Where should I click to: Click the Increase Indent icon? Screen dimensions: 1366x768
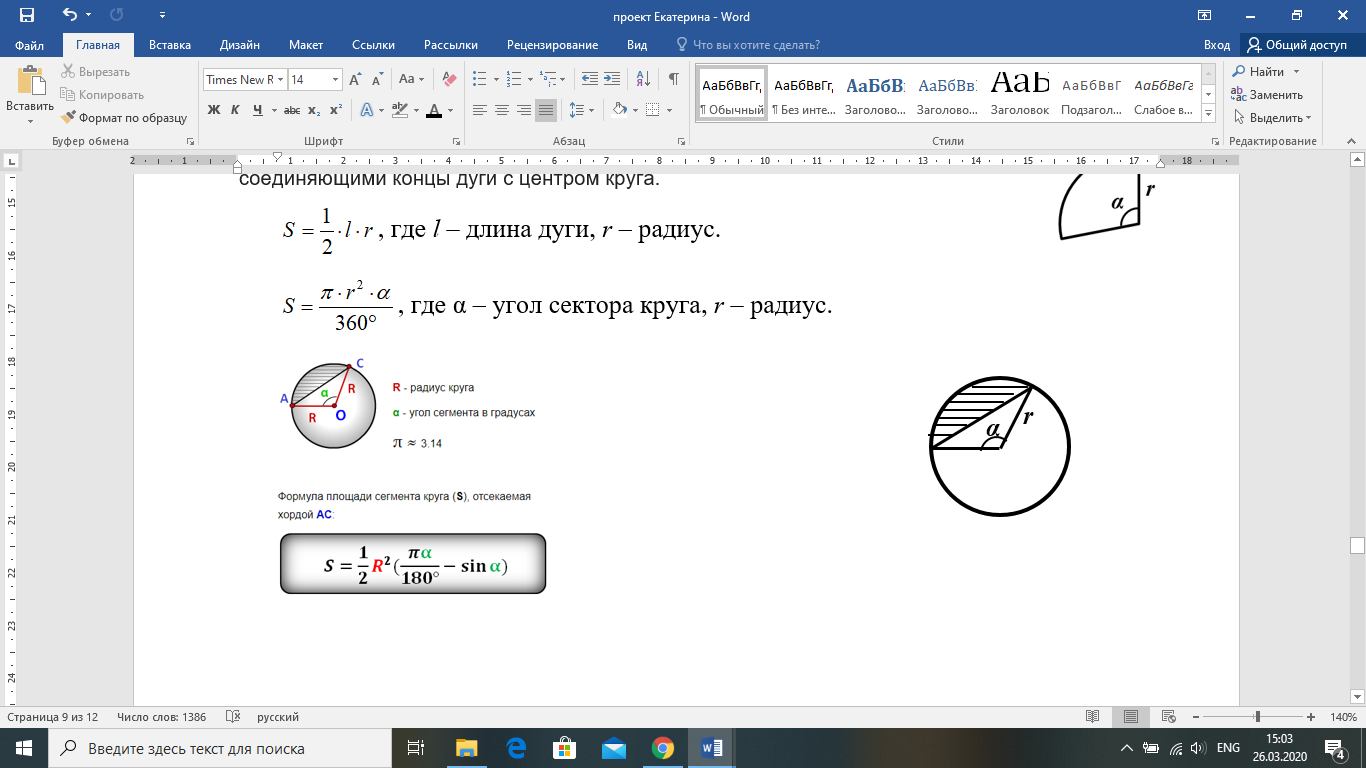point(612,79)
